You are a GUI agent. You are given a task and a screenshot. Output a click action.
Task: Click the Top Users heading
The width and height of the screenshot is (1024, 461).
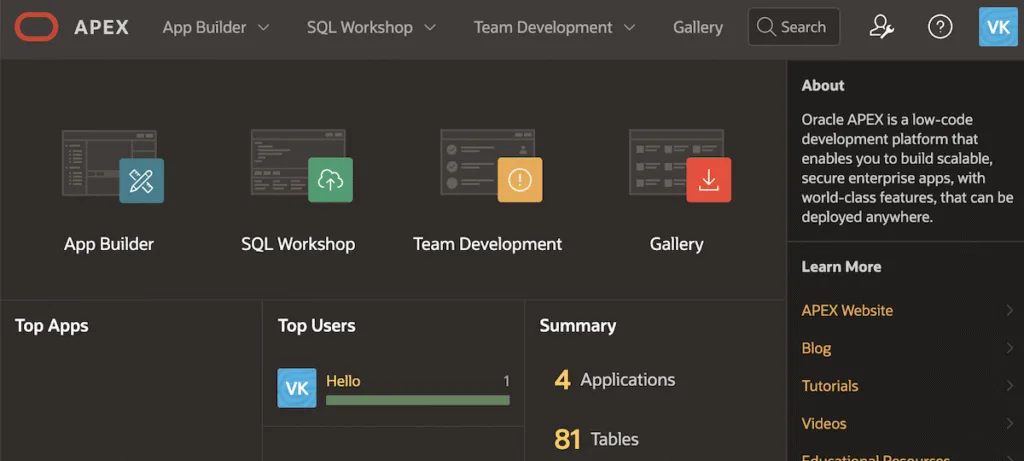(317, 326)
